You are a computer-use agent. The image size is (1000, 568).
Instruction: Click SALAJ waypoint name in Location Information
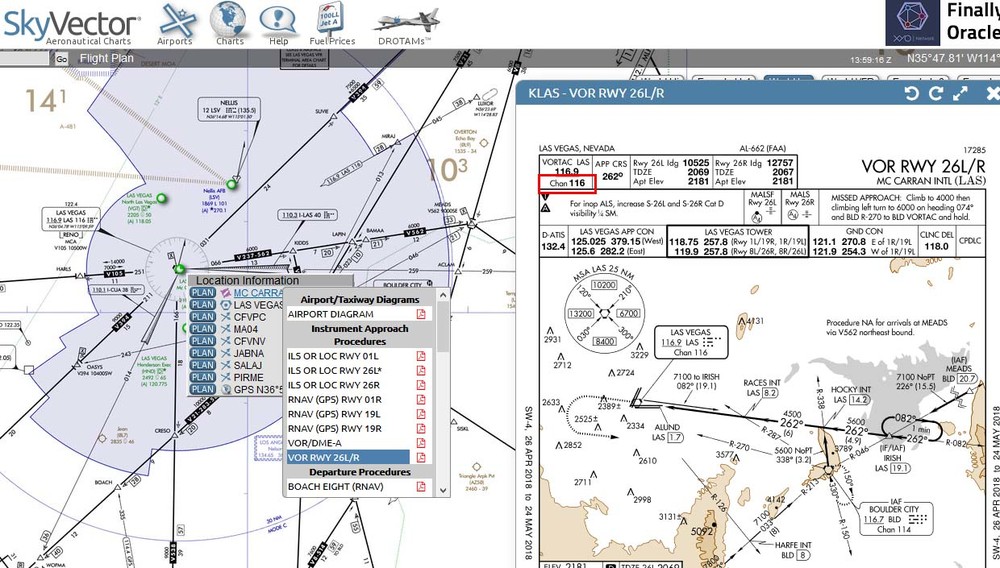[x=247, y=365]
